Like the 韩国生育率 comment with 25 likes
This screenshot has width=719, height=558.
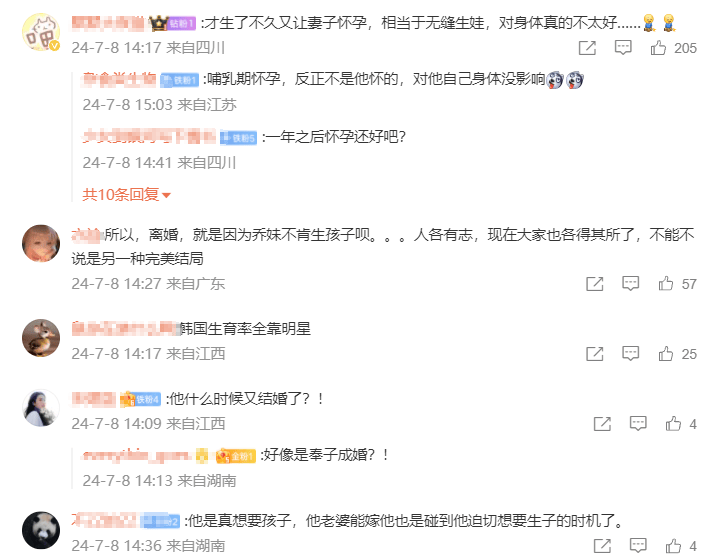666,354
